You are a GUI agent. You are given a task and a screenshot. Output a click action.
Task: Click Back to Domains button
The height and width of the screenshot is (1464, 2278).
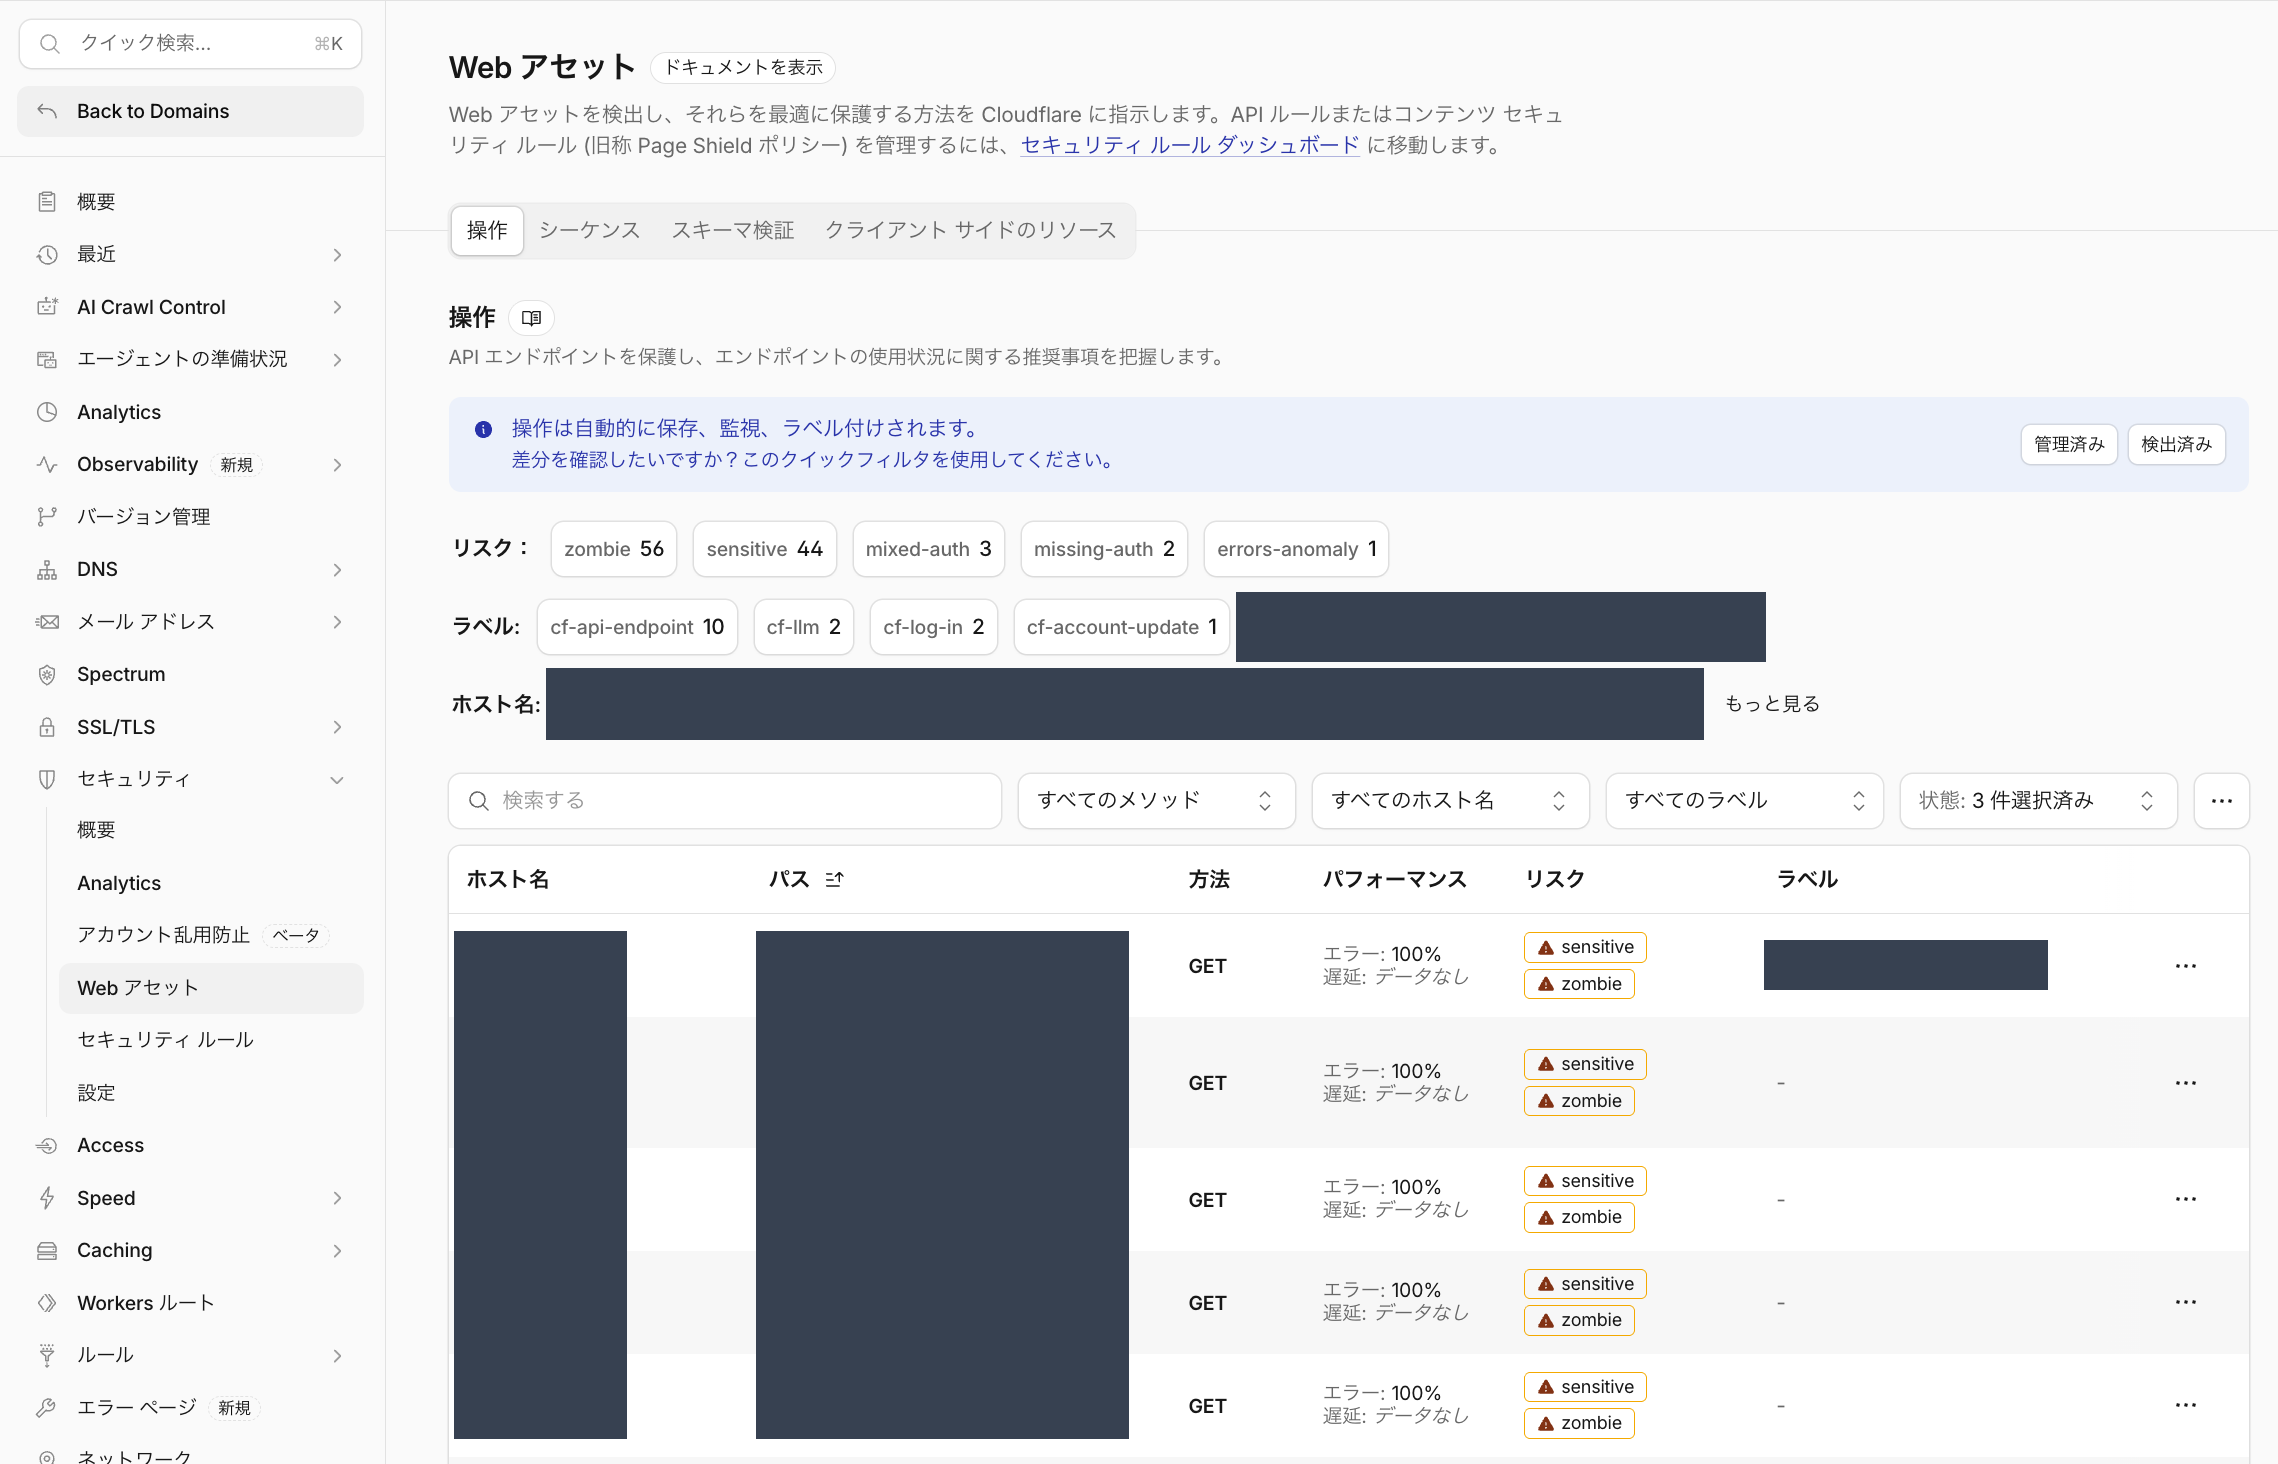point(190,111)
